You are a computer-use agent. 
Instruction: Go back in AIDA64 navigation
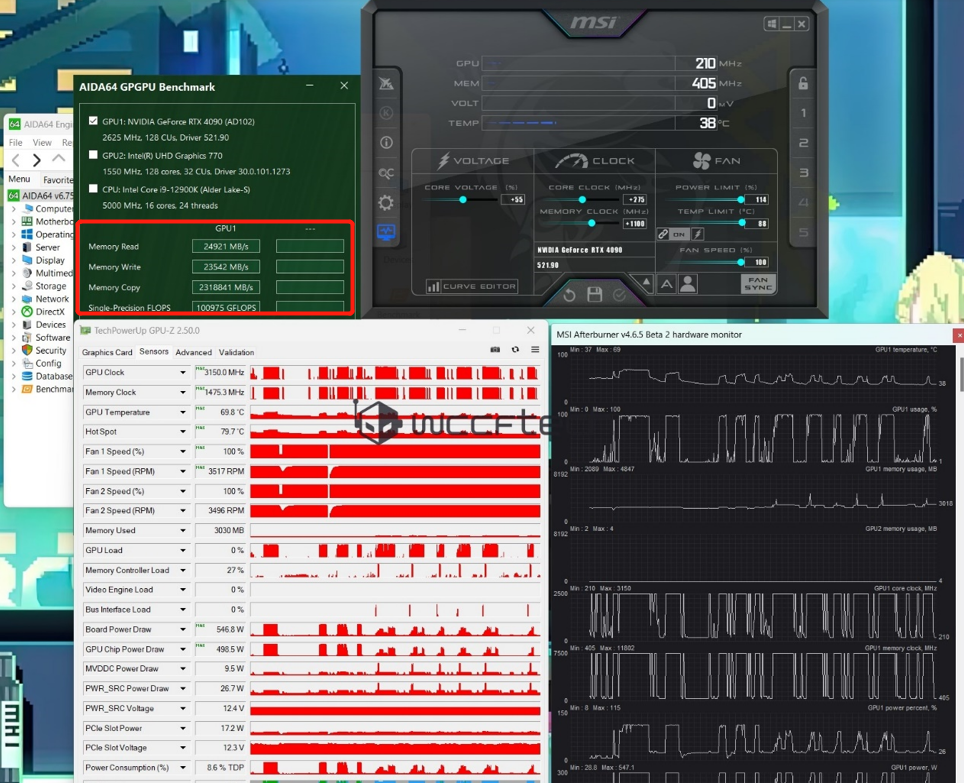(16, 160)
